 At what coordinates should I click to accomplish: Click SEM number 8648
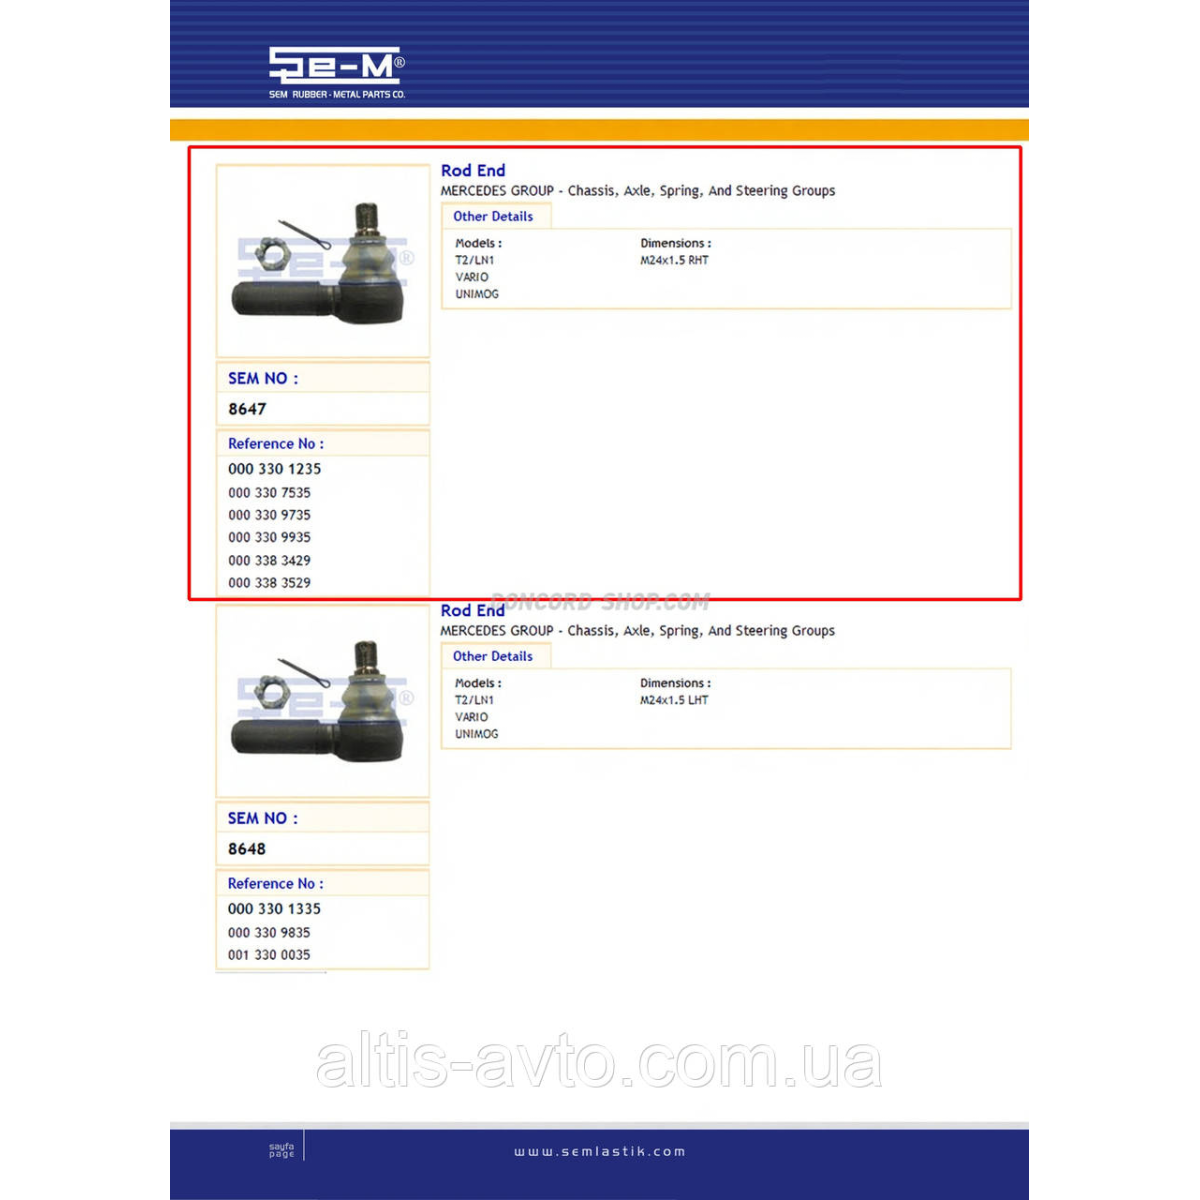(x=247, y=849)
